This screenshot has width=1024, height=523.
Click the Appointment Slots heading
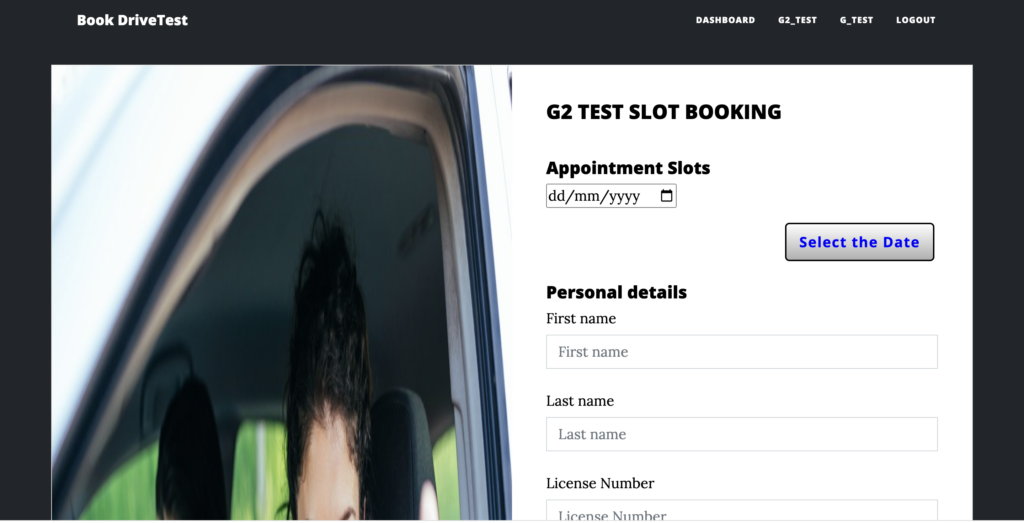[628, 168]
